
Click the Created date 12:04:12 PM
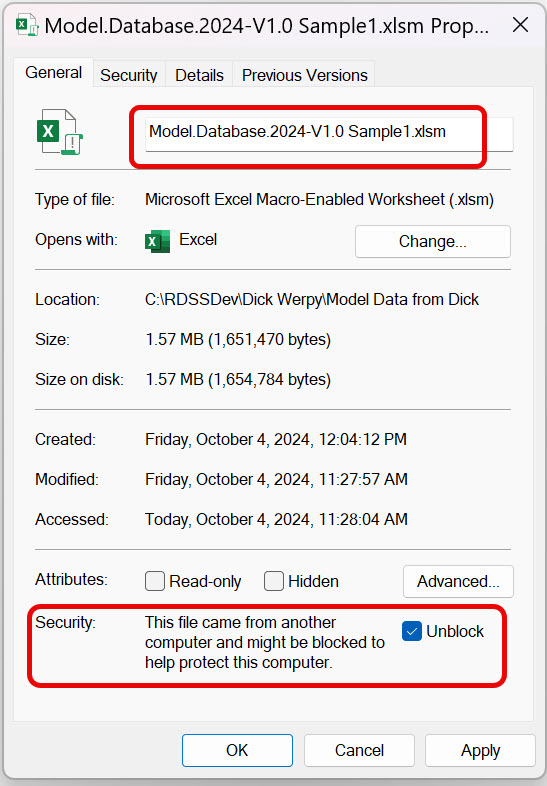point(276,440)
